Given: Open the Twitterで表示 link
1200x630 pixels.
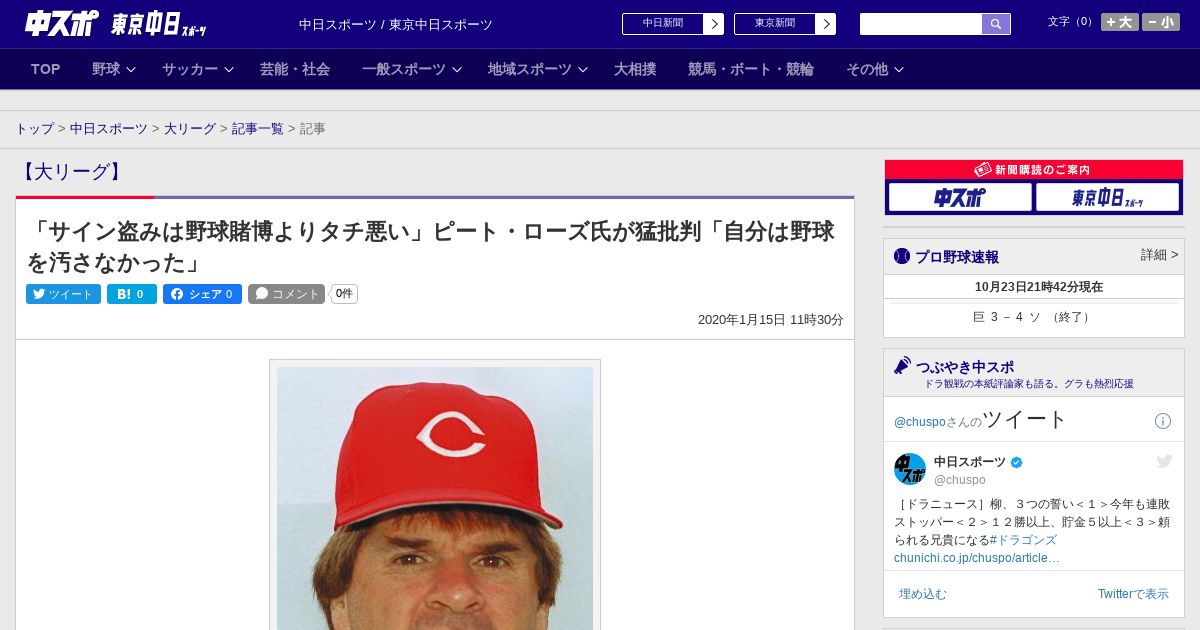Looking at the screenshot, I should coord(1133,594).
